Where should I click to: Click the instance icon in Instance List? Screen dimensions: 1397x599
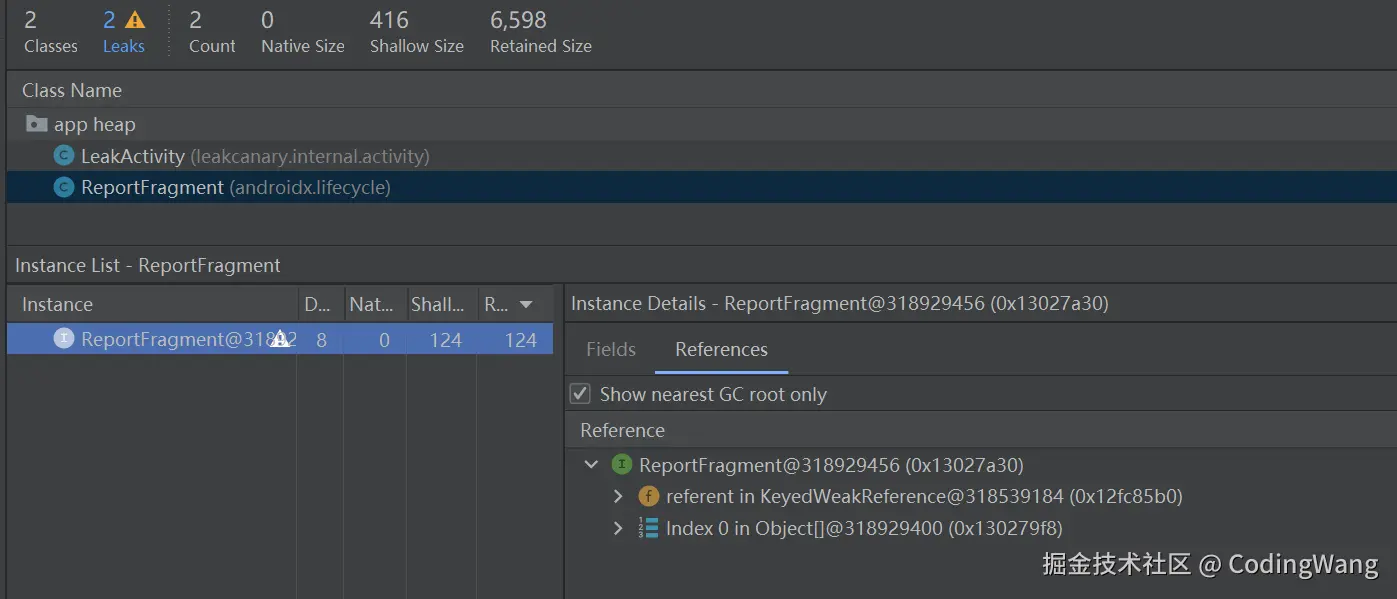pos(64,339)
